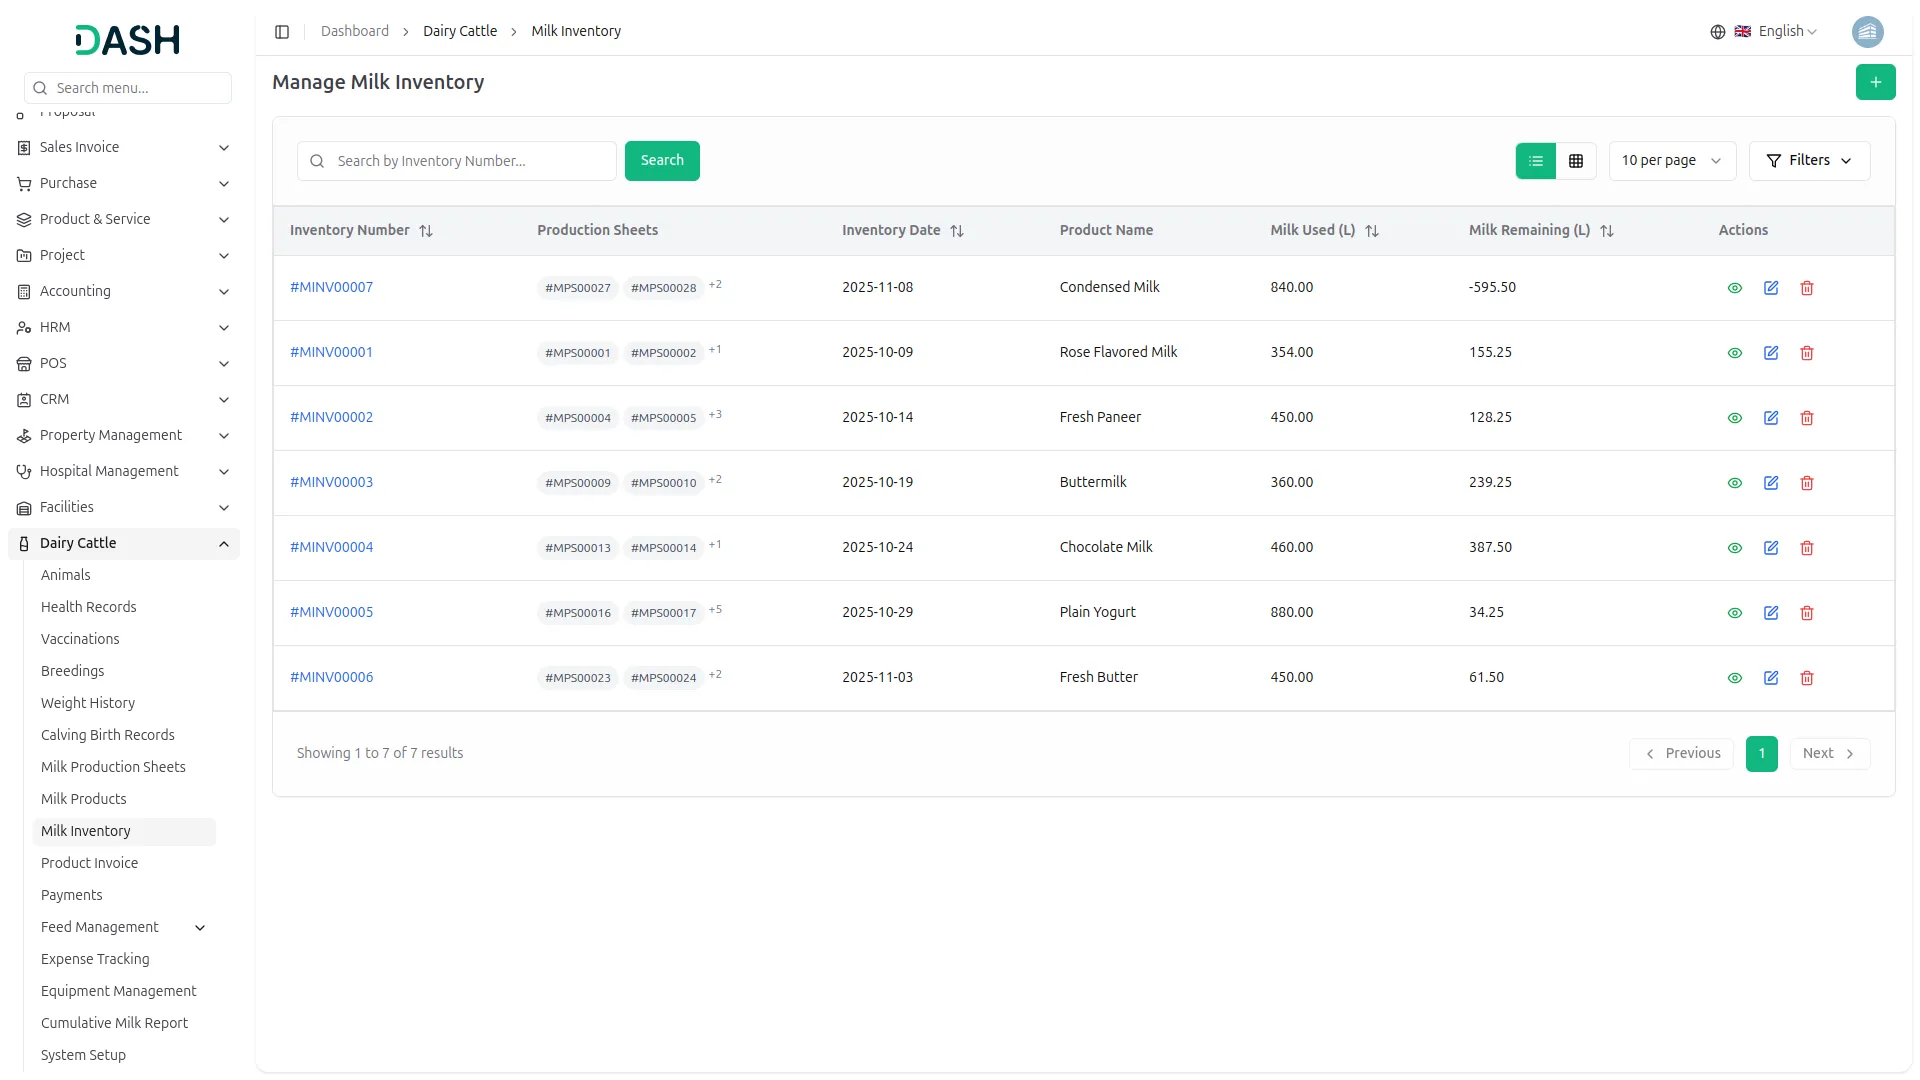This screenshot has width=1920, height=1080.
Task: Open the 10 per page dropdown
Action: click(1671, 161)
